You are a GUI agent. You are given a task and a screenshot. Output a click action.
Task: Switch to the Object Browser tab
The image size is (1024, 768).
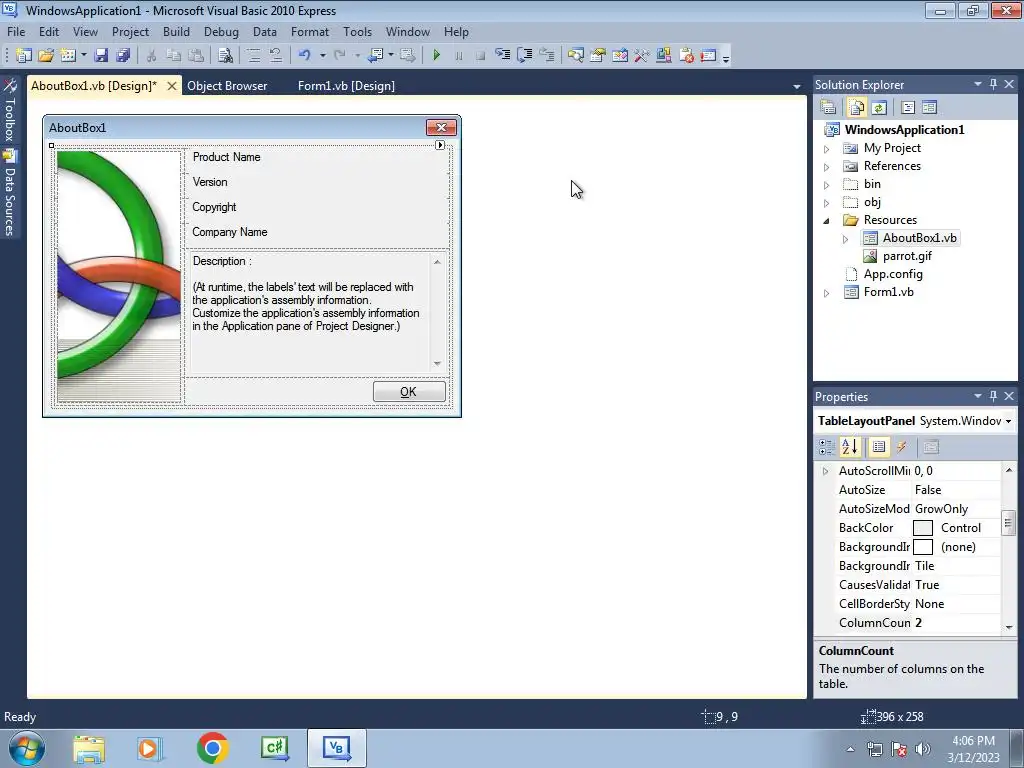click(x=227, y=86)
